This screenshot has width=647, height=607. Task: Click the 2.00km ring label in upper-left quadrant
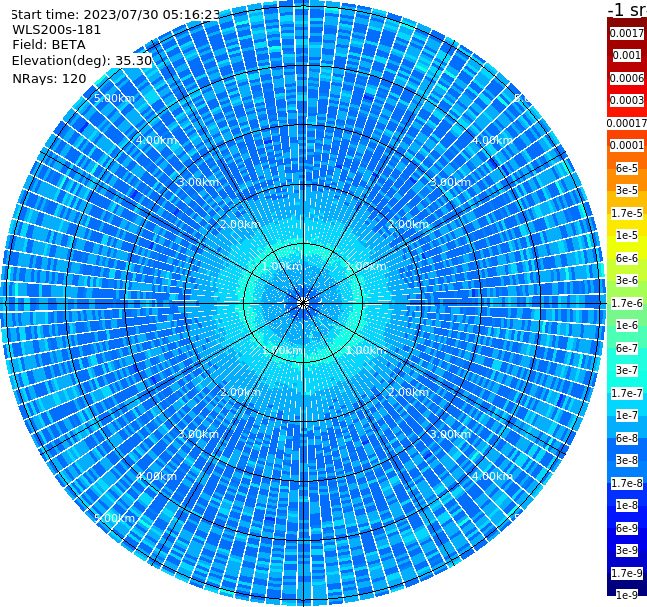240,224
